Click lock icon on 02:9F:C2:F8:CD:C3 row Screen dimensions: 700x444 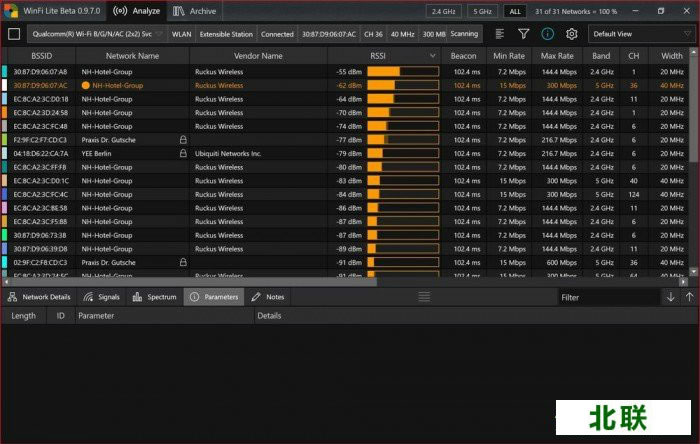coord(183,262)
